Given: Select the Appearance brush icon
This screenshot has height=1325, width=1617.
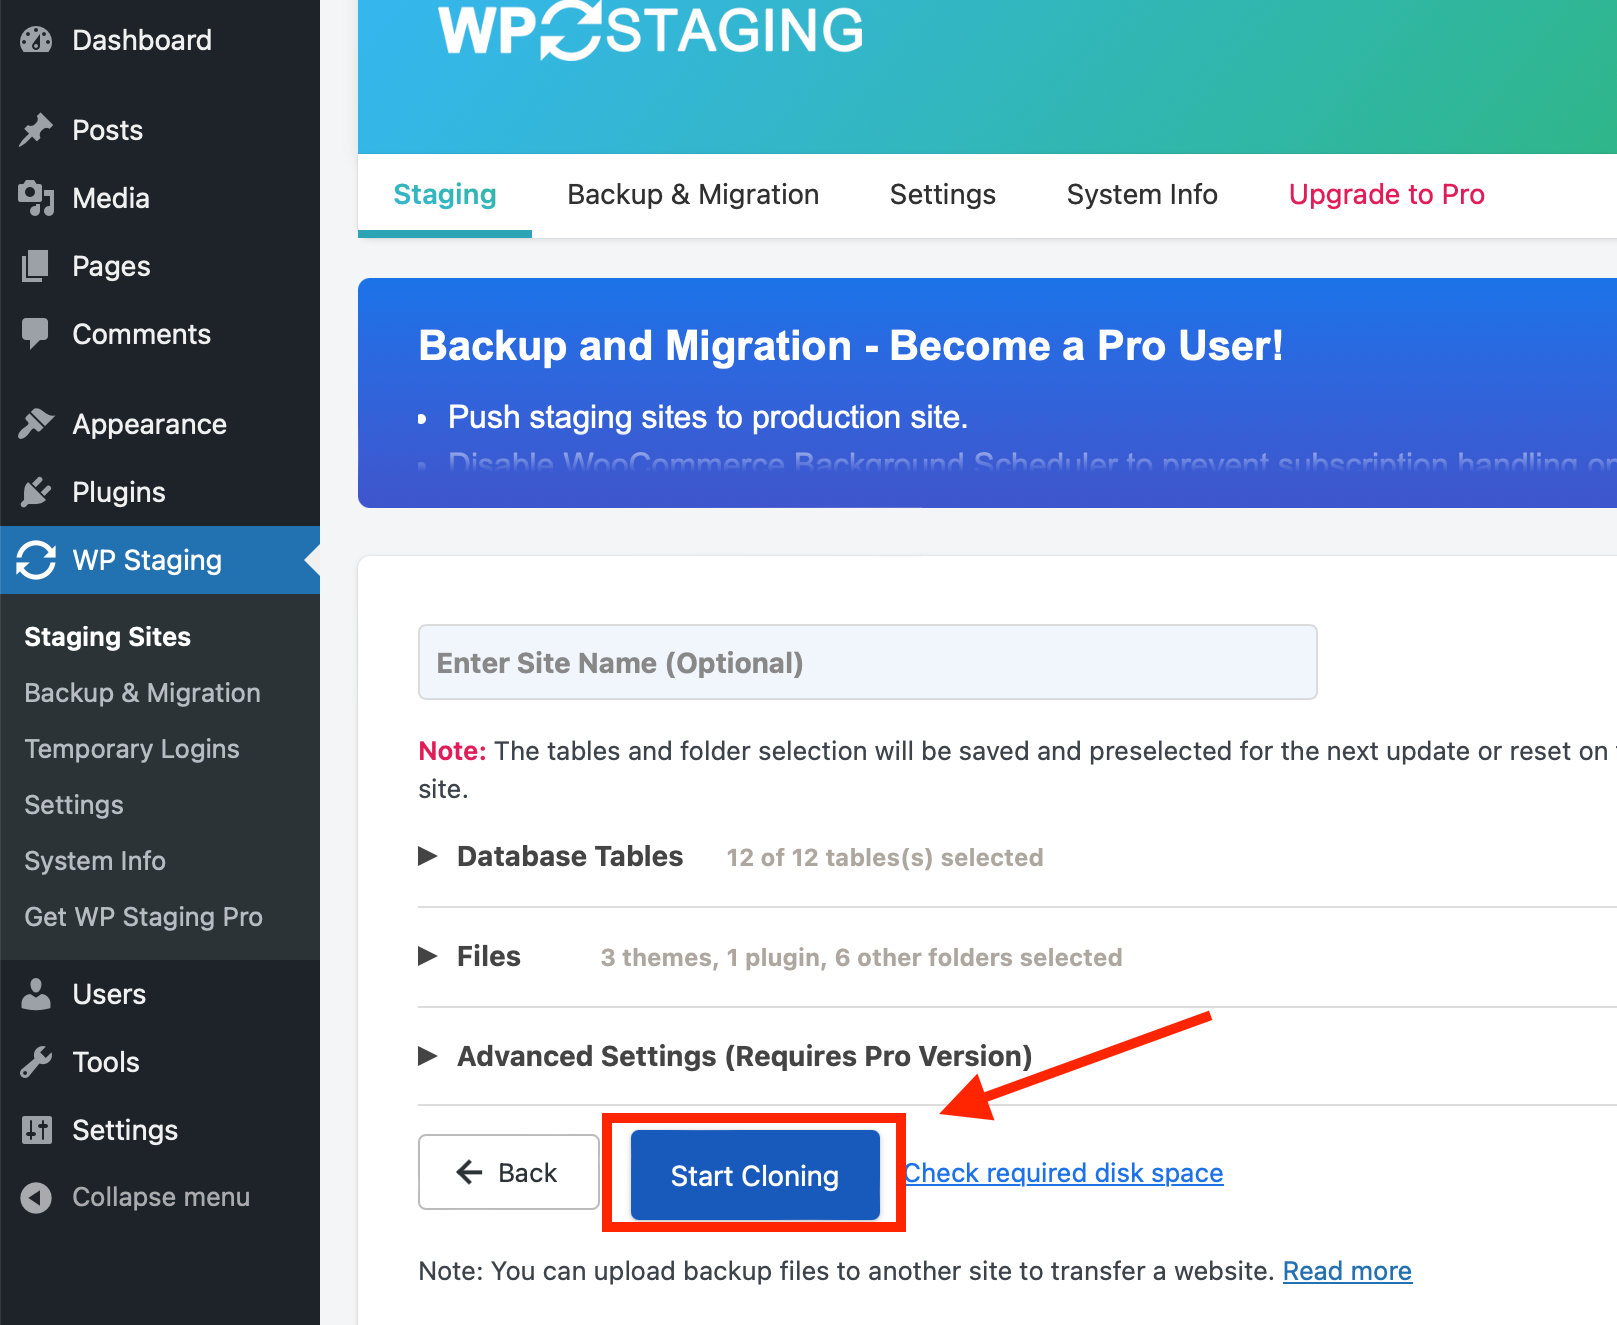Looking at the screenshot, I should pos(36,423).
